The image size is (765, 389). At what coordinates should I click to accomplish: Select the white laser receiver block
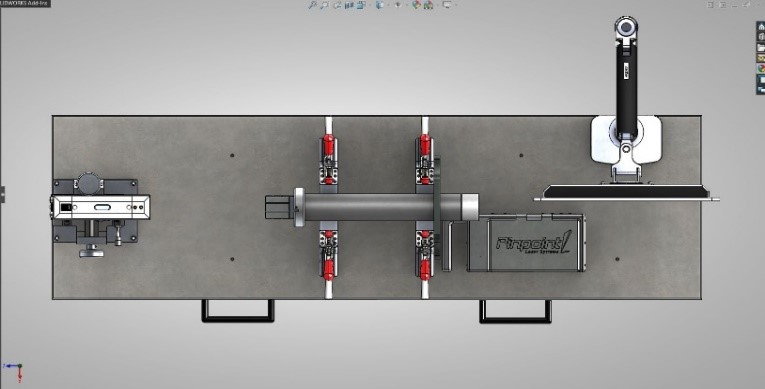[x=101, y=207]
